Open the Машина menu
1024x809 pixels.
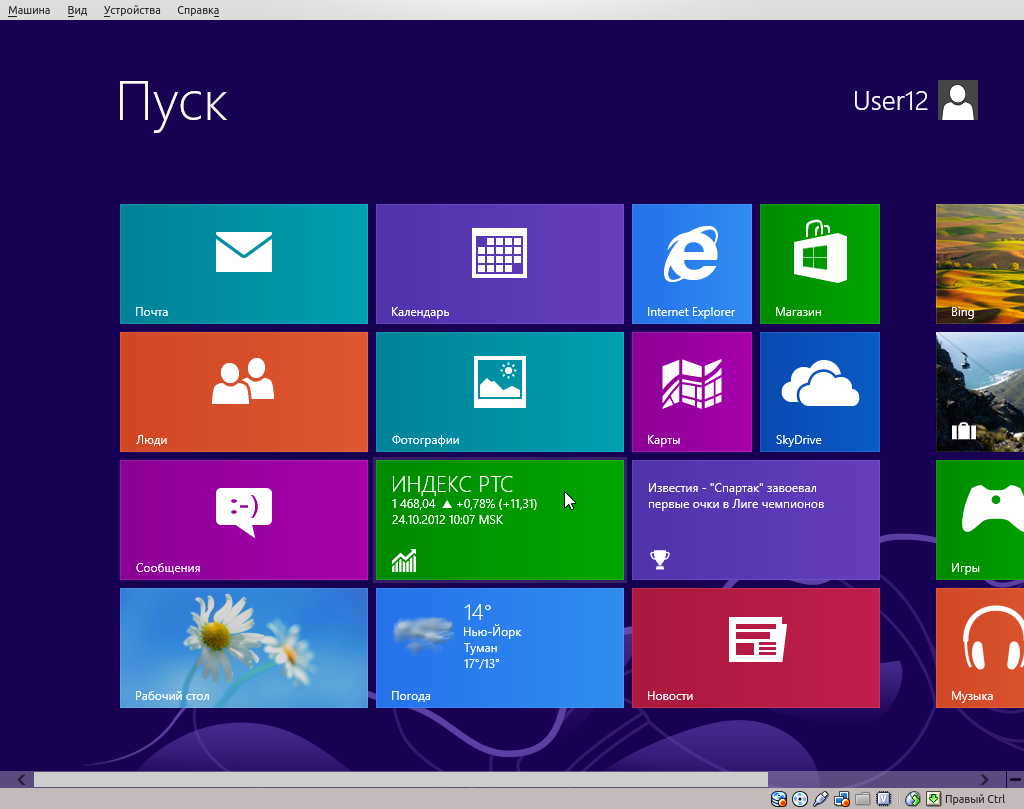click(x=29, y=10)
